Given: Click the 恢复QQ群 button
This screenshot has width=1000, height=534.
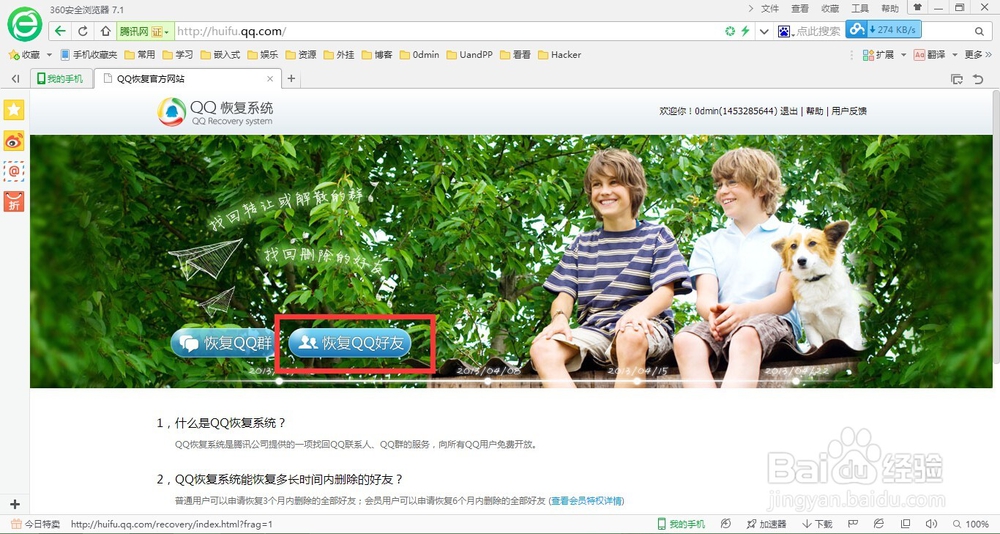Looking at the screenshot, I should pyautogui.click(x=223, y=343).
